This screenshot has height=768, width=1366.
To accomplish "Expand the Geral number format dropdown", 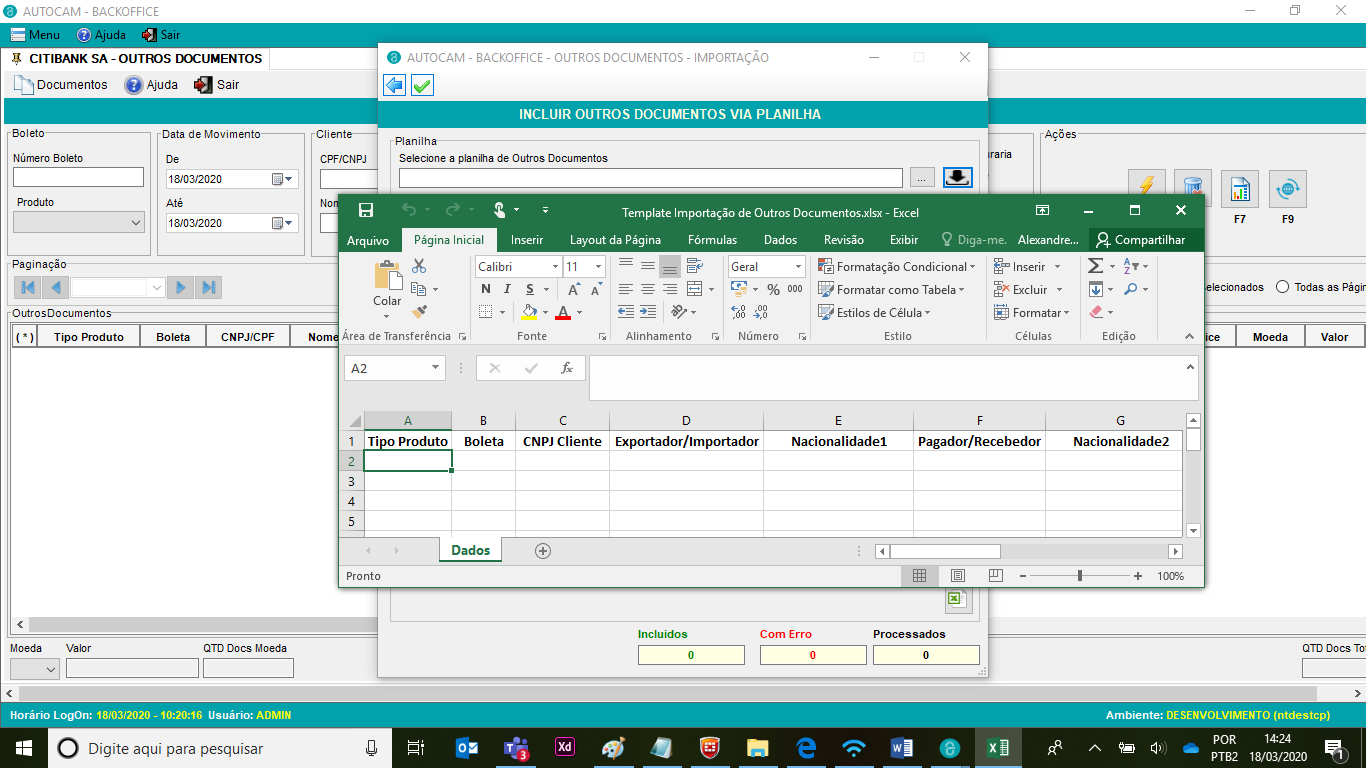I will 798,267.
